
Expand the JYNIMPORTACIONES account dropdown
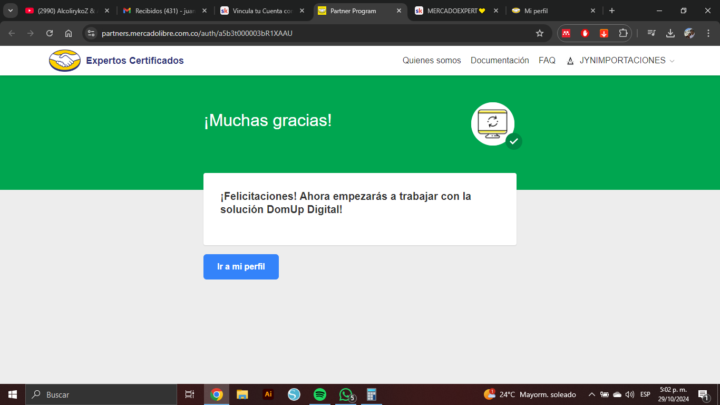click(620, 61)
